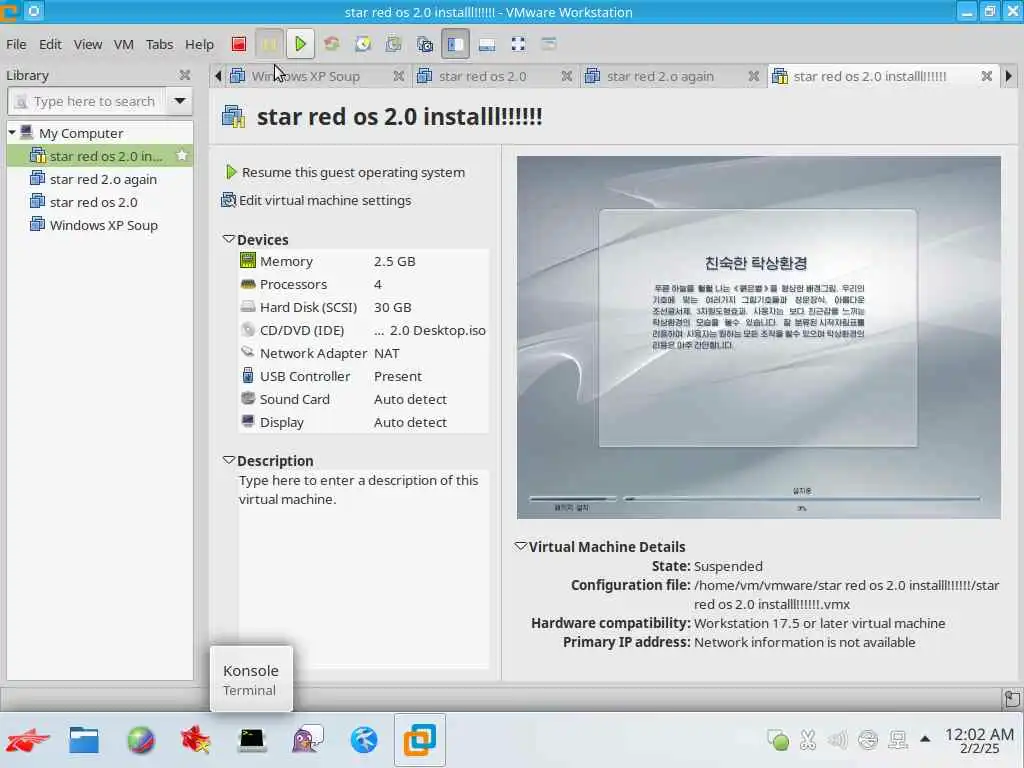
Task: Collapse the My Computer tree node
Action: (12, 133)
